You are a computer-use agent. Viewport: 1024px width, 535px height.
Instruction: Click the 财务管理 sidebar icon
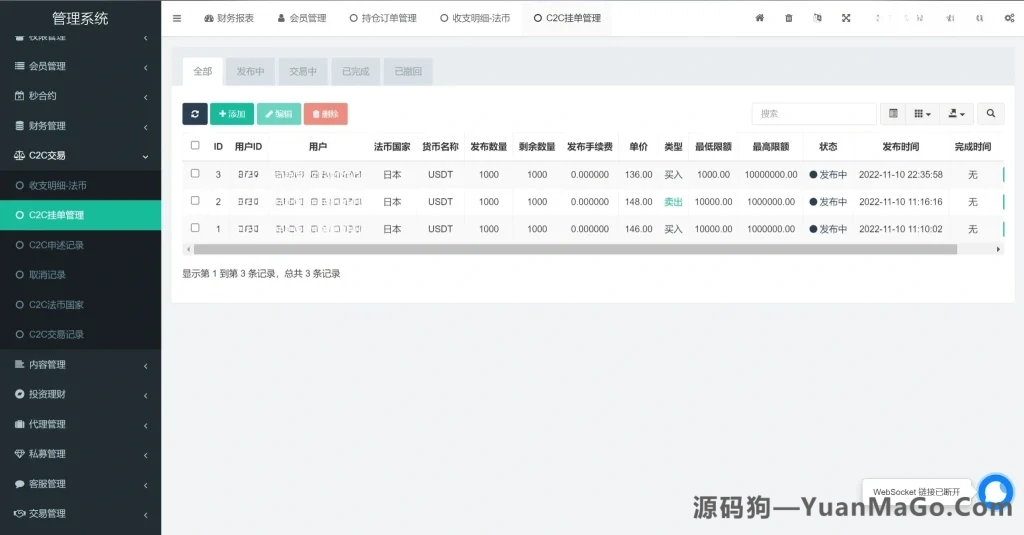click(20, 125)
